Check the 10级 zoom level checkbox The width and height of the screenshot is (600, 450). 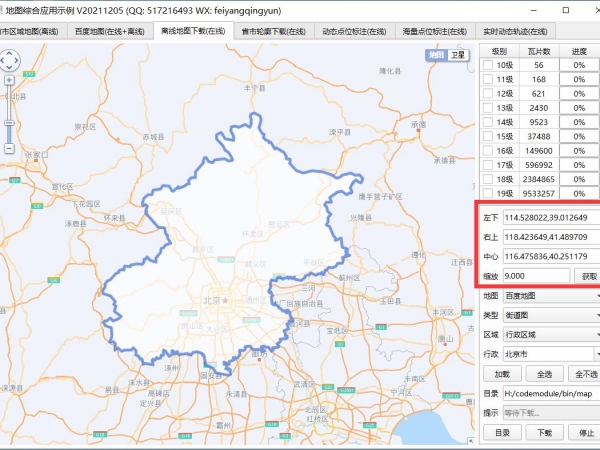pos(489,65)
